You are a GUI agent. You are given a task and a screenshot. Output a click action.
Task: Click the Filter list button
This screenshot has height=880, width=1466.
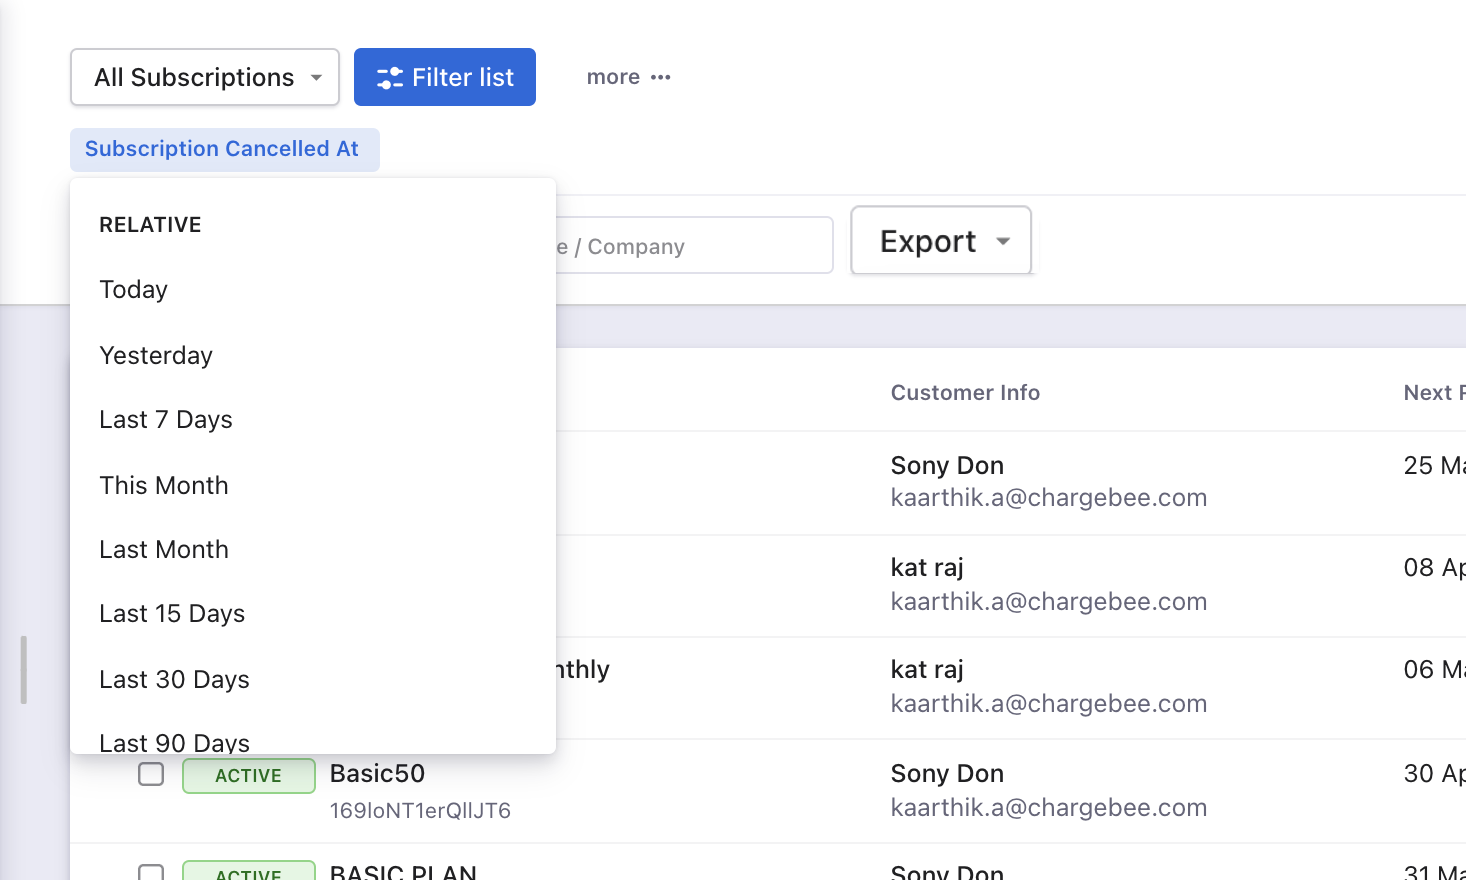[445, 77]
